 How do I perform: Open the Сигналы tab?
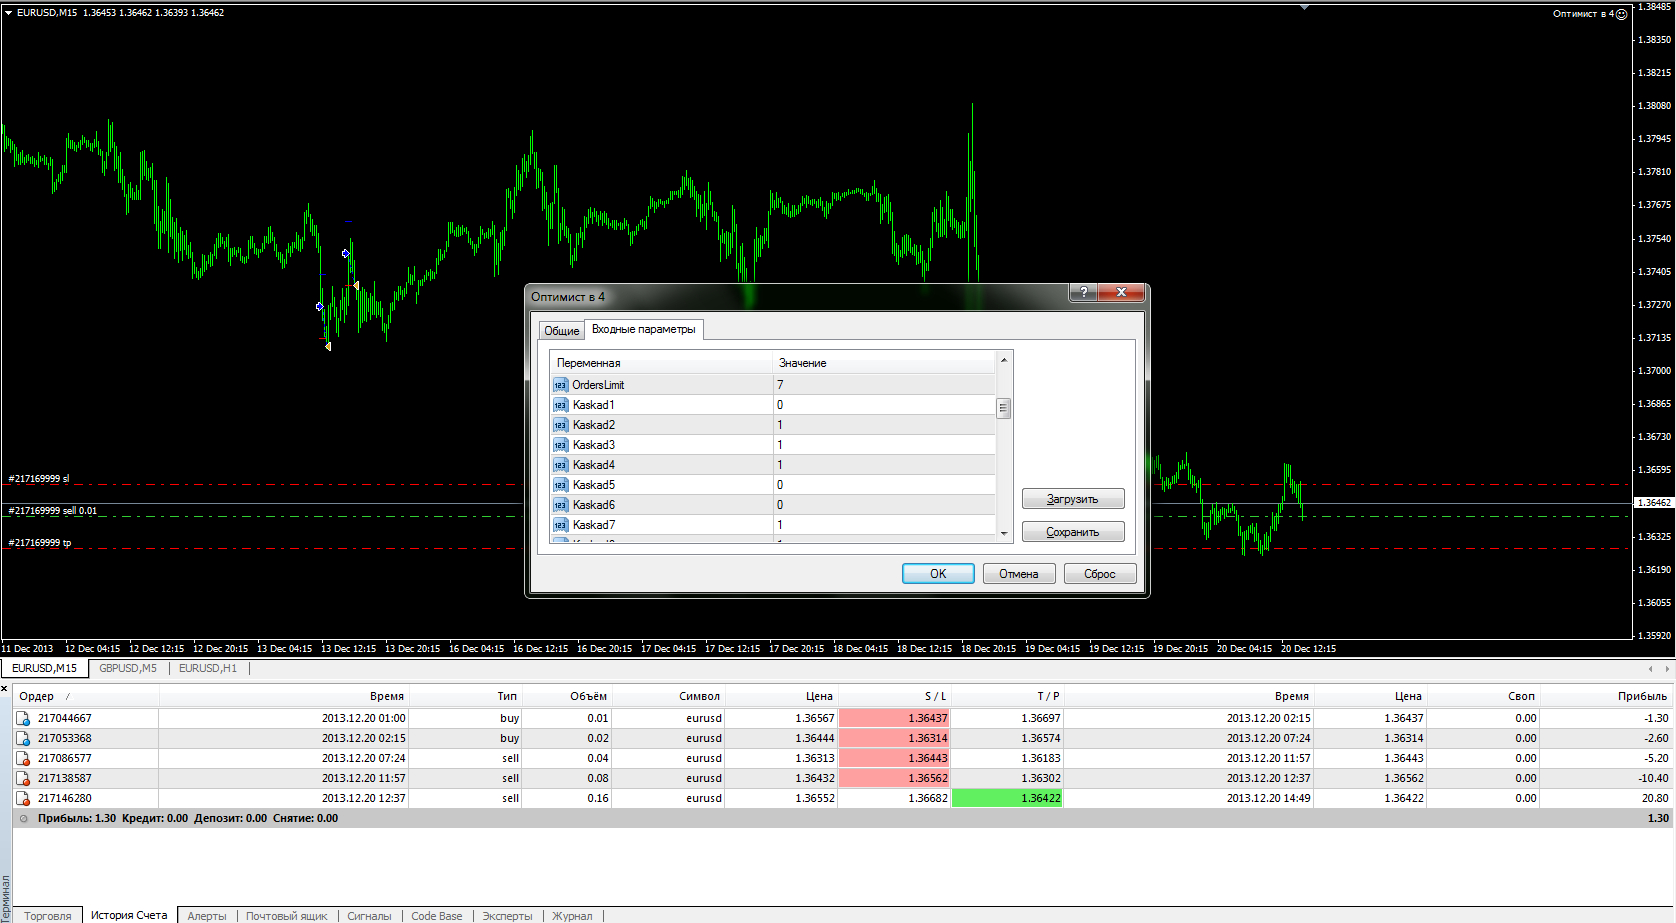point(369,916)
